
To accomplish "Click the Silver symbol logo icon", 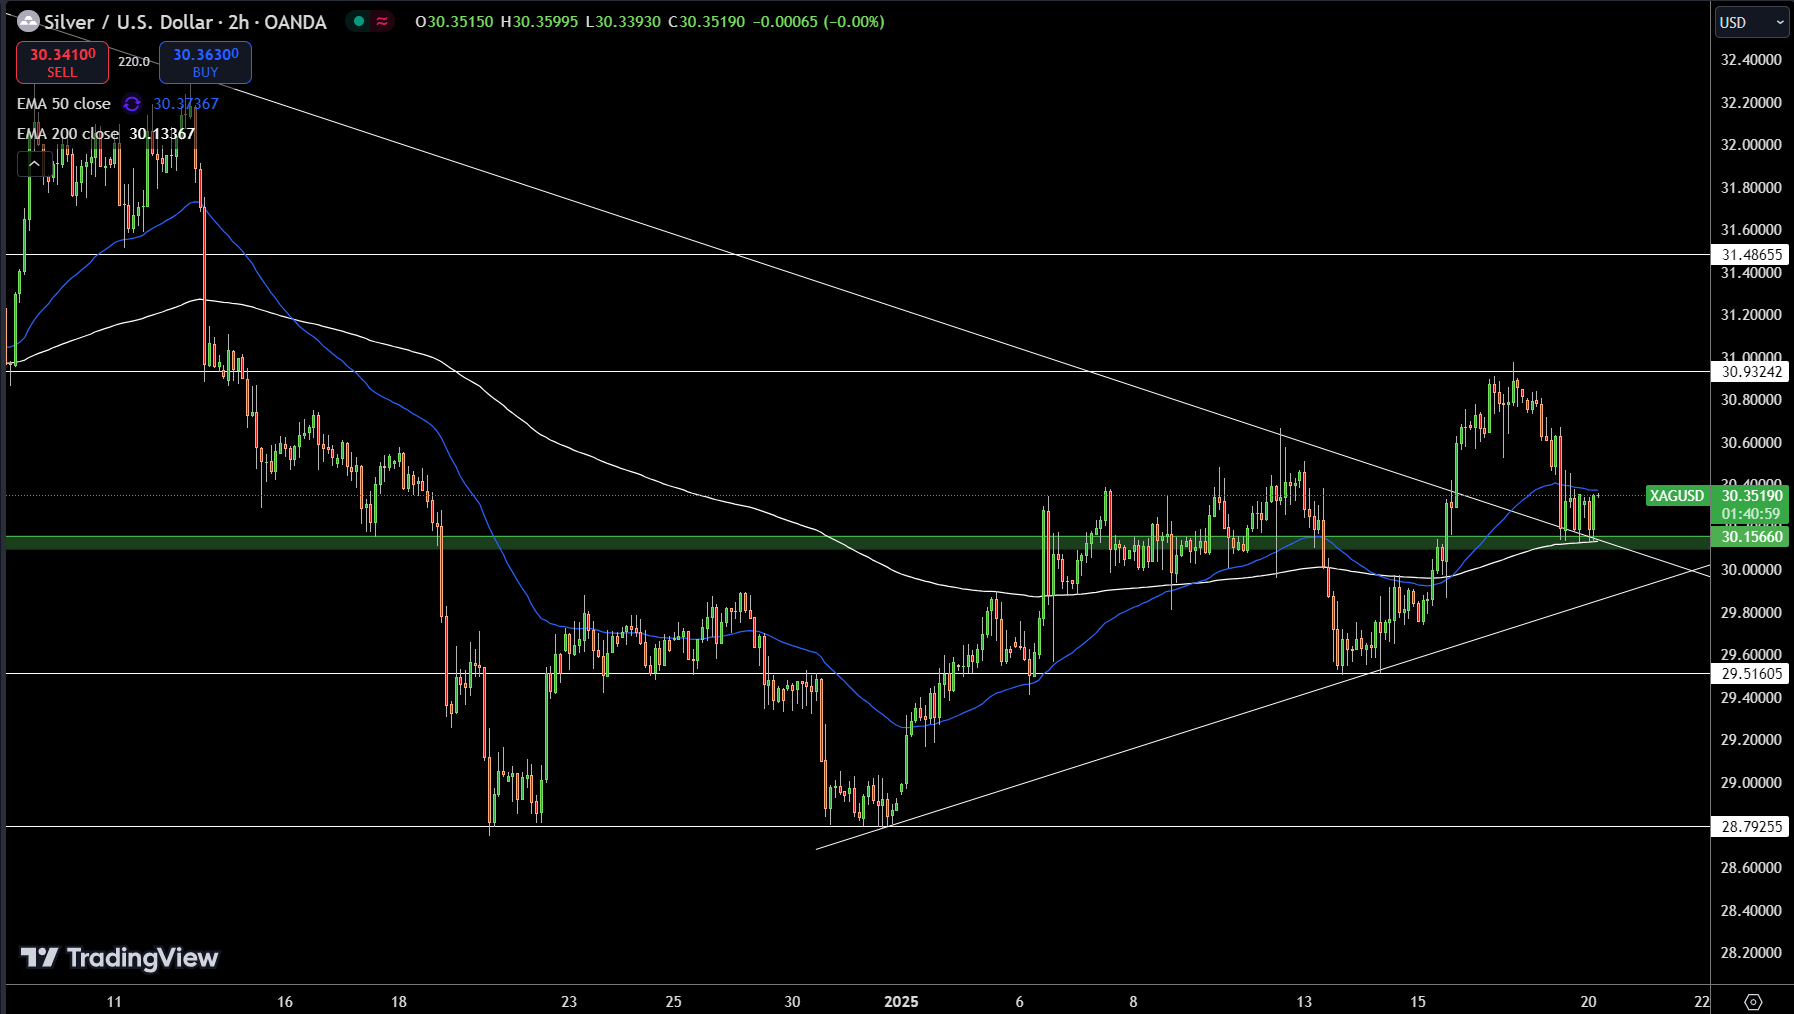I will point(28,21).
